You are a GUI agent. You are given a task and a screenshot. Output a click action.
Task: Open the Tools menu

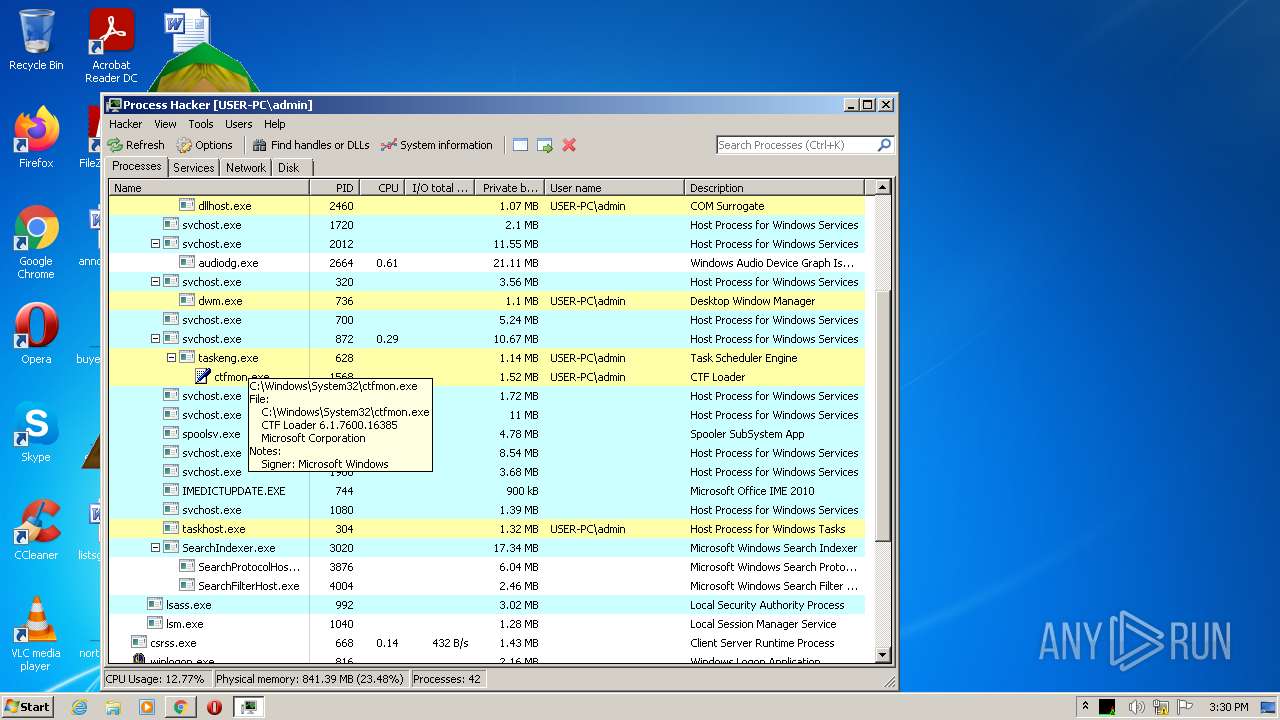[201, 124]
